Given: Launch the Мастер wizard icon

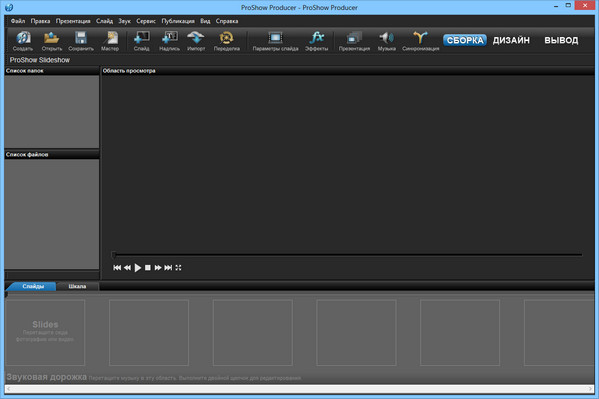Looking at the screenshot, I should click(110, 41).
